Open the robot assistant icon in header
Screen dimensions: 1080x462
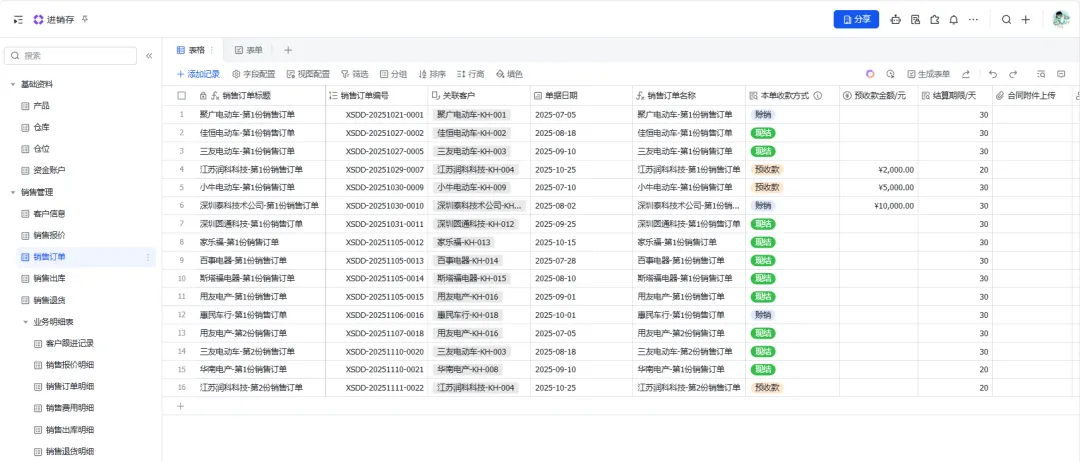pyautogui.click(x=895, y=20)
